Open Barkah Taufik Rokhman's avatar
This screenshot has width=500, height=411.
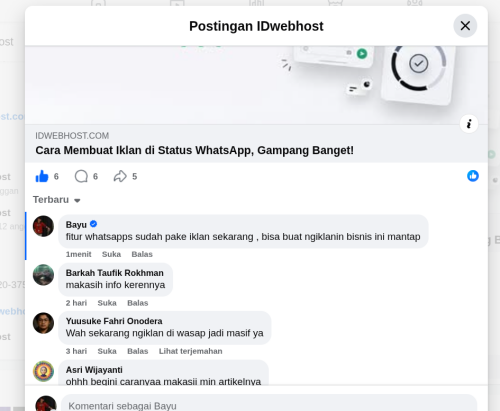(43, 275)
